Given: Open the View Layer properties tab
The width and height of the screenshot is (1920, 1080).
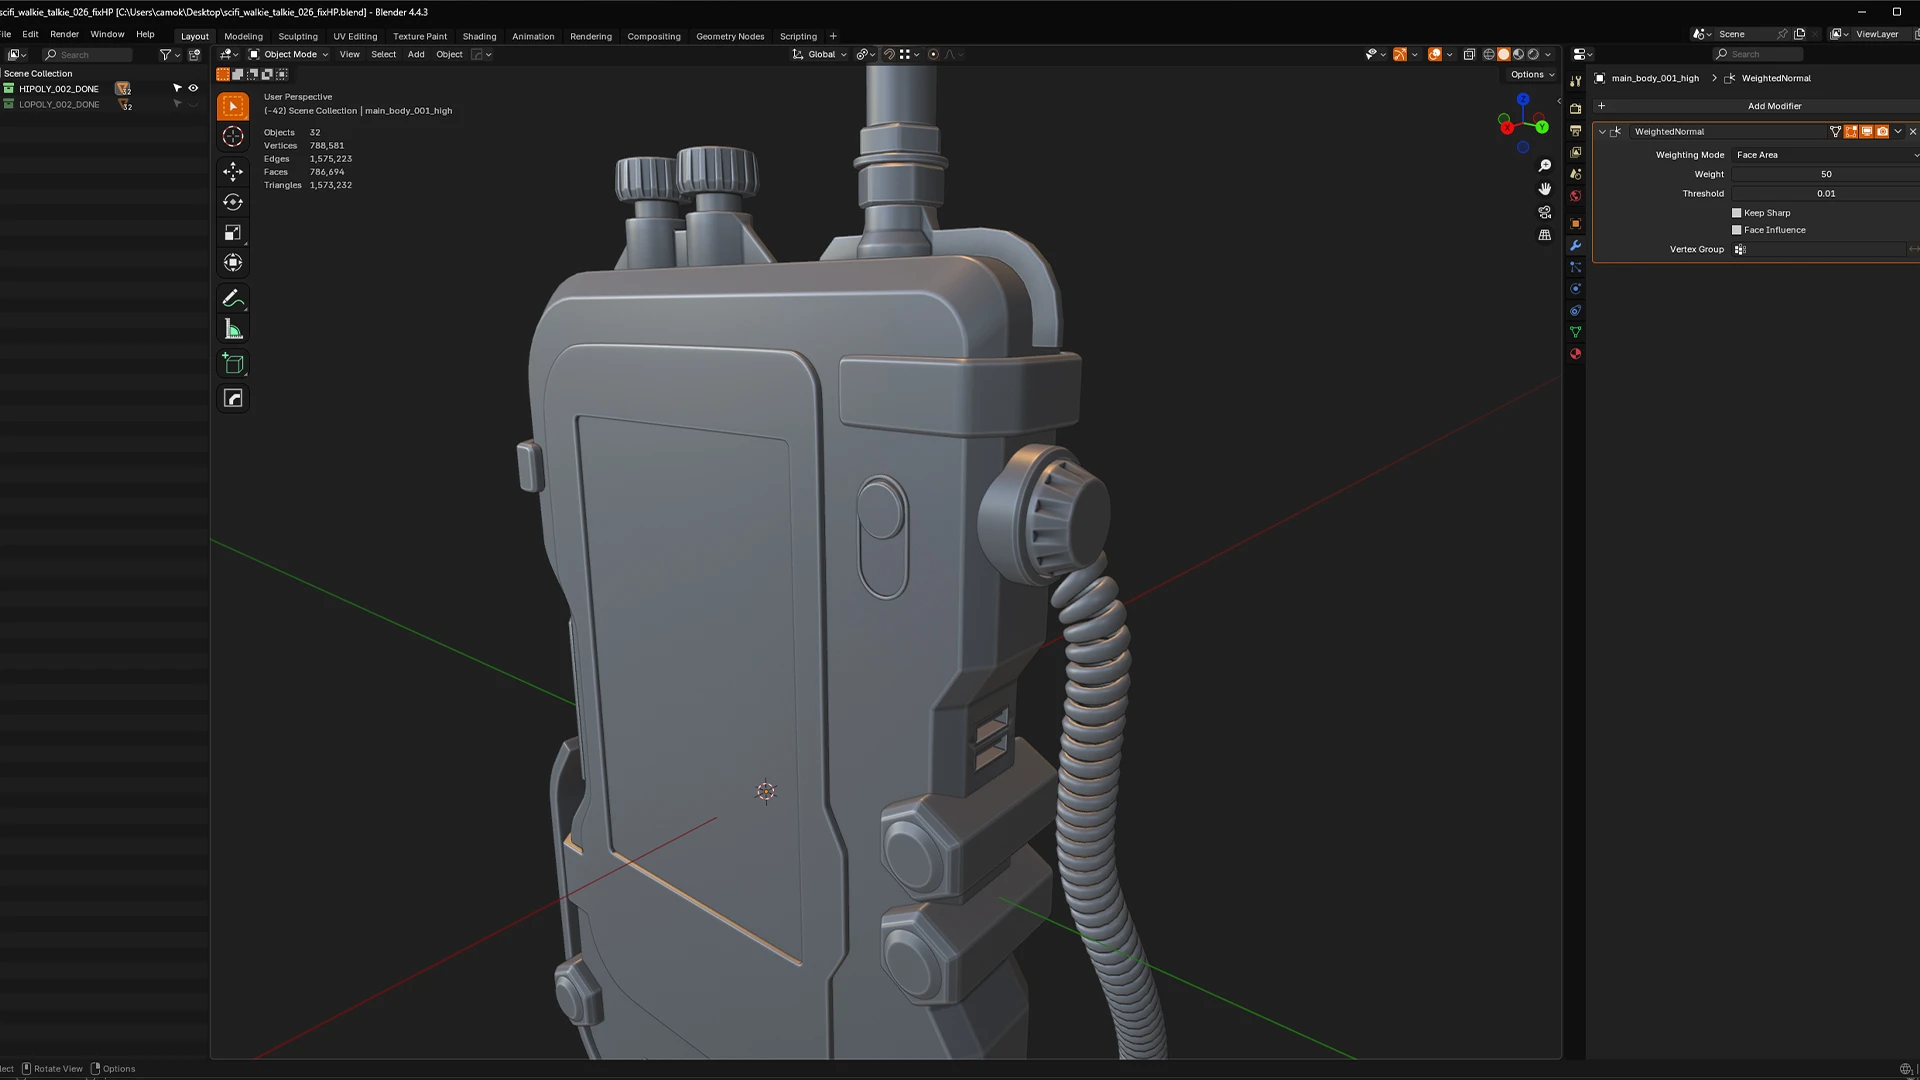Looking at the screenshot, I should [x=1576, y=153].
